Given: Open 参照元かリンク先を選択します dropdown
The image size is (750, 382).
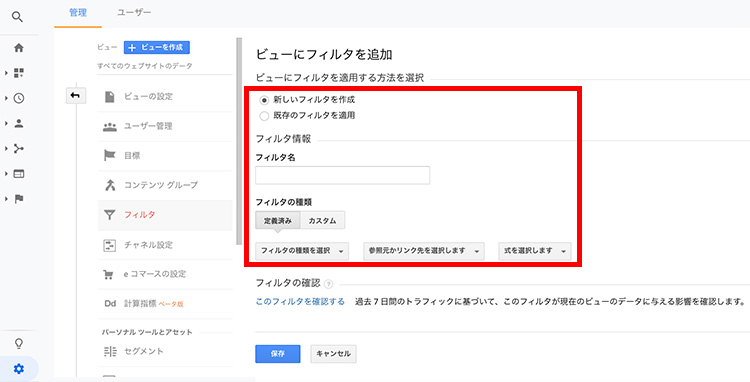Looking at the screenshot, I should [424, 251].
